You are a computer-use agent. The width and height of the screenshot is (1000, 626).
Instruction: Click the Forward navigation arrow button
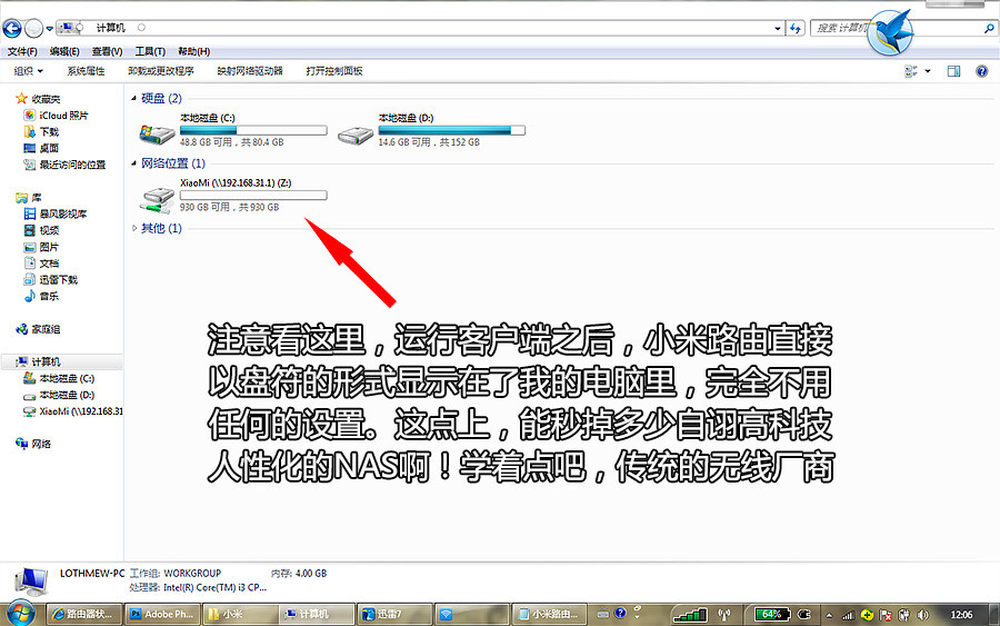34,28
